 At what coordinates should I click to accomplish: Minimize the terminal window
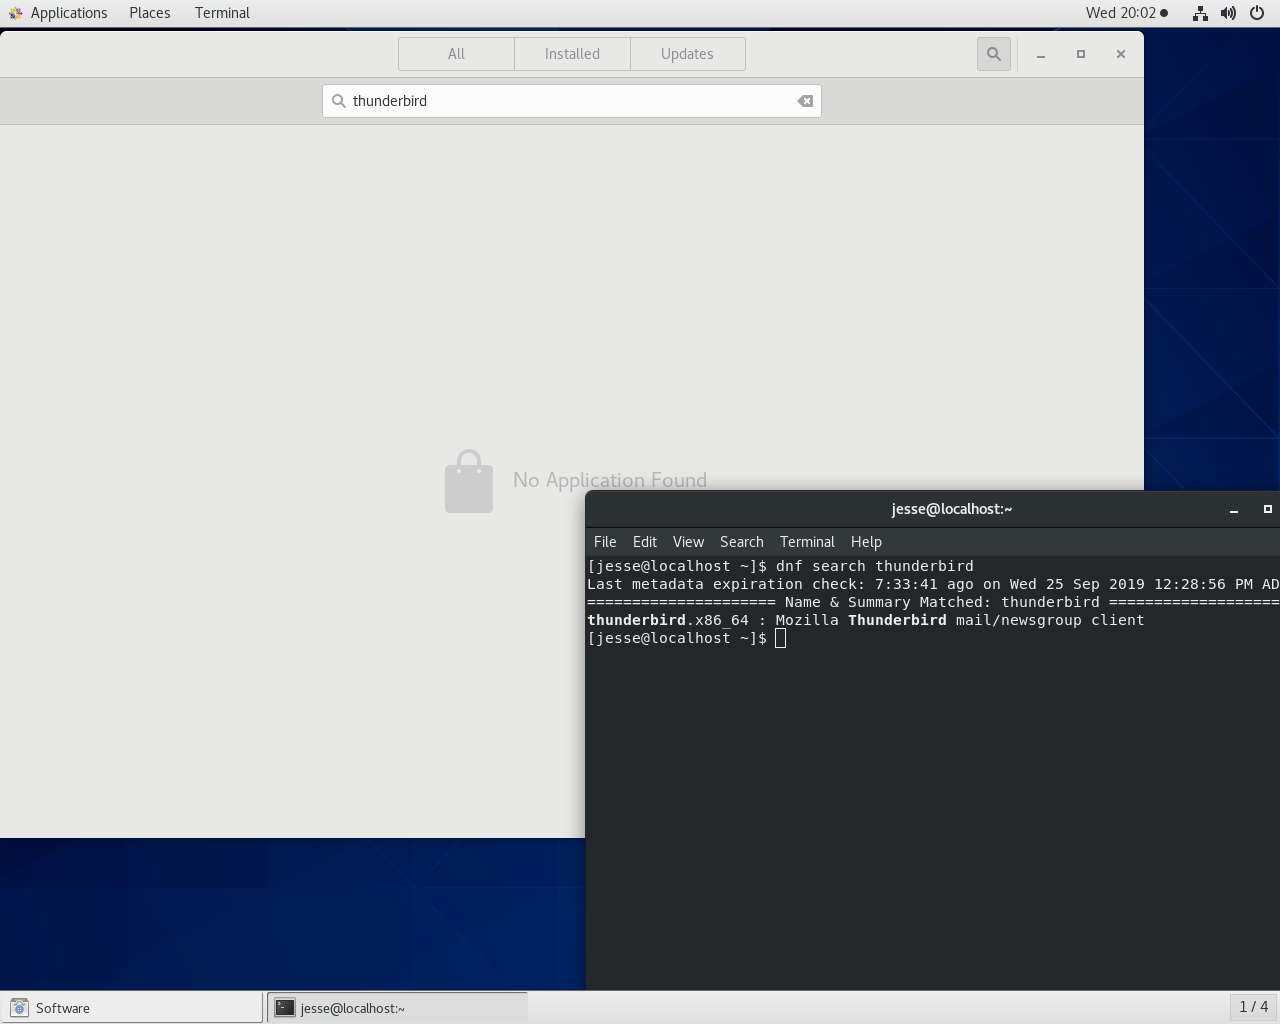[x=1234, y=509]
